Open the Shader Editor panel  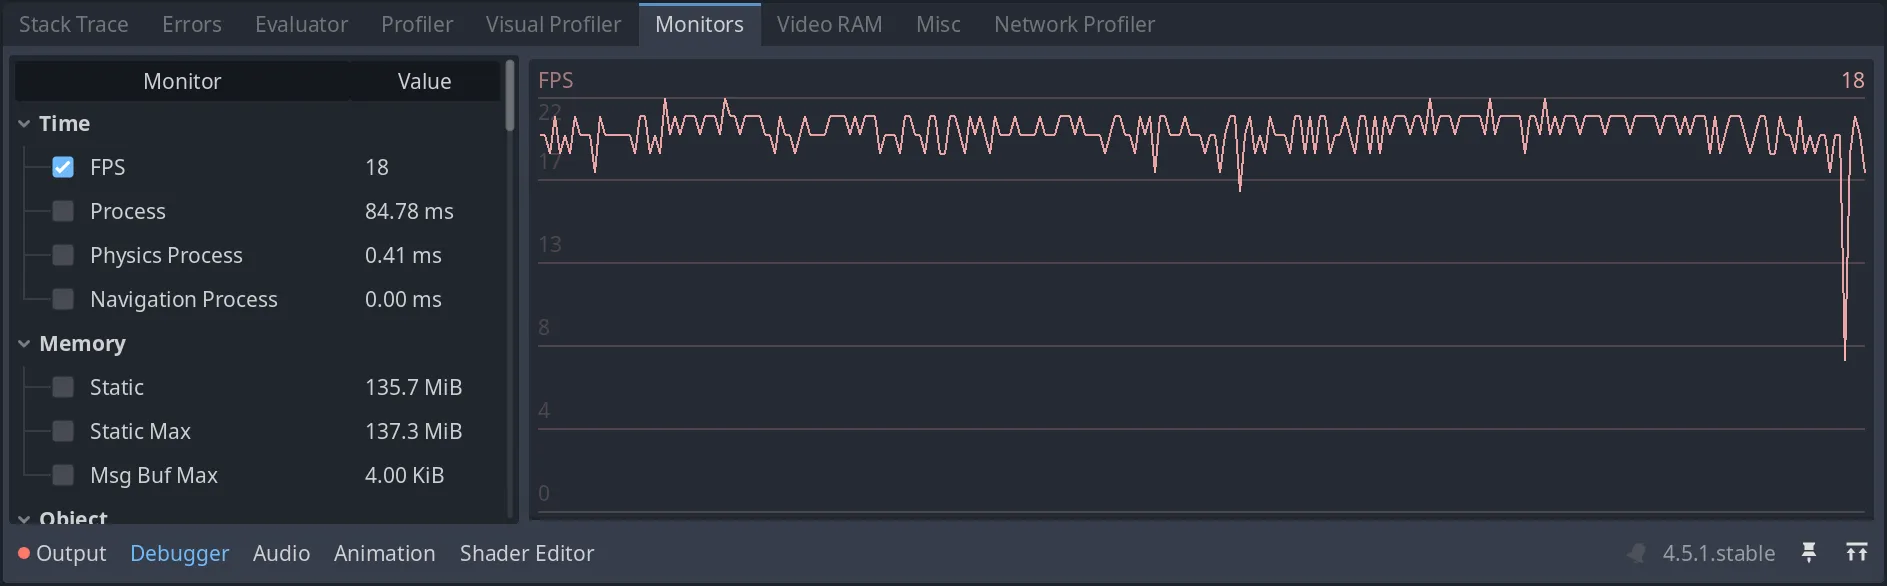(527, 552)
